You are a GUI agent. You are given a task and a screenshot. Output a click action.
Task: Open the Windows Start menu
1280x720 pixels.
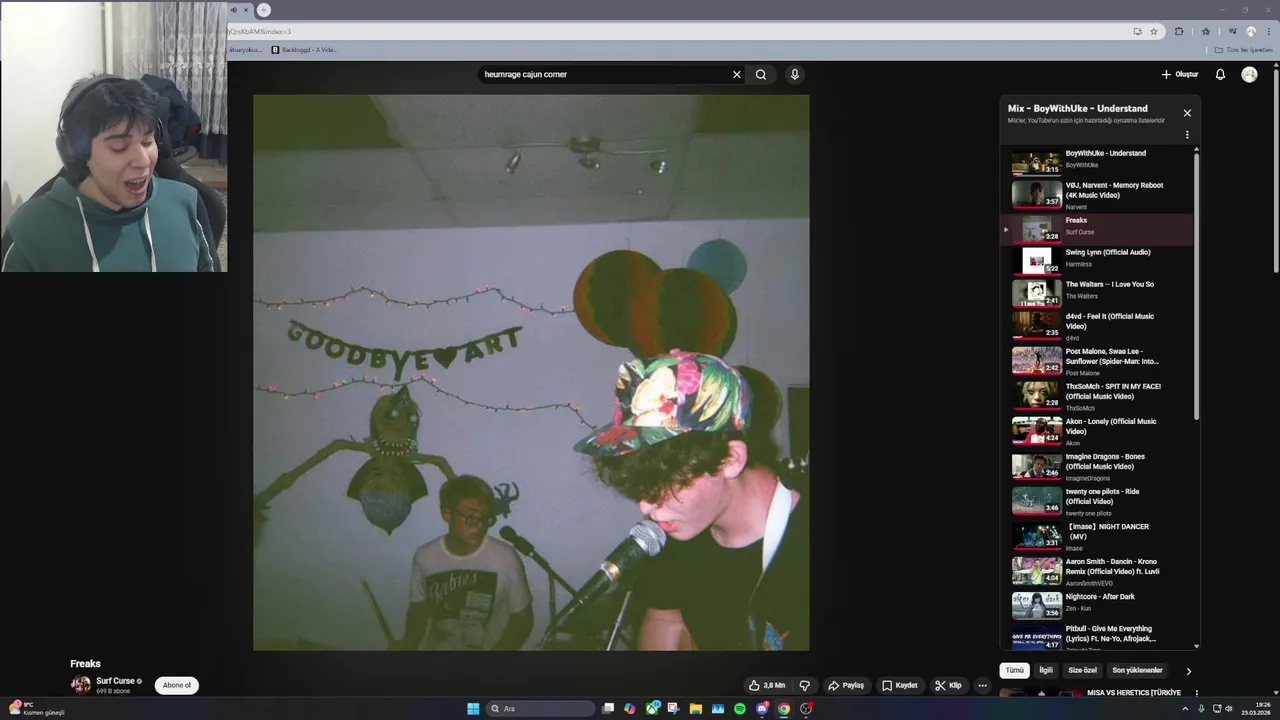(473, 708)
